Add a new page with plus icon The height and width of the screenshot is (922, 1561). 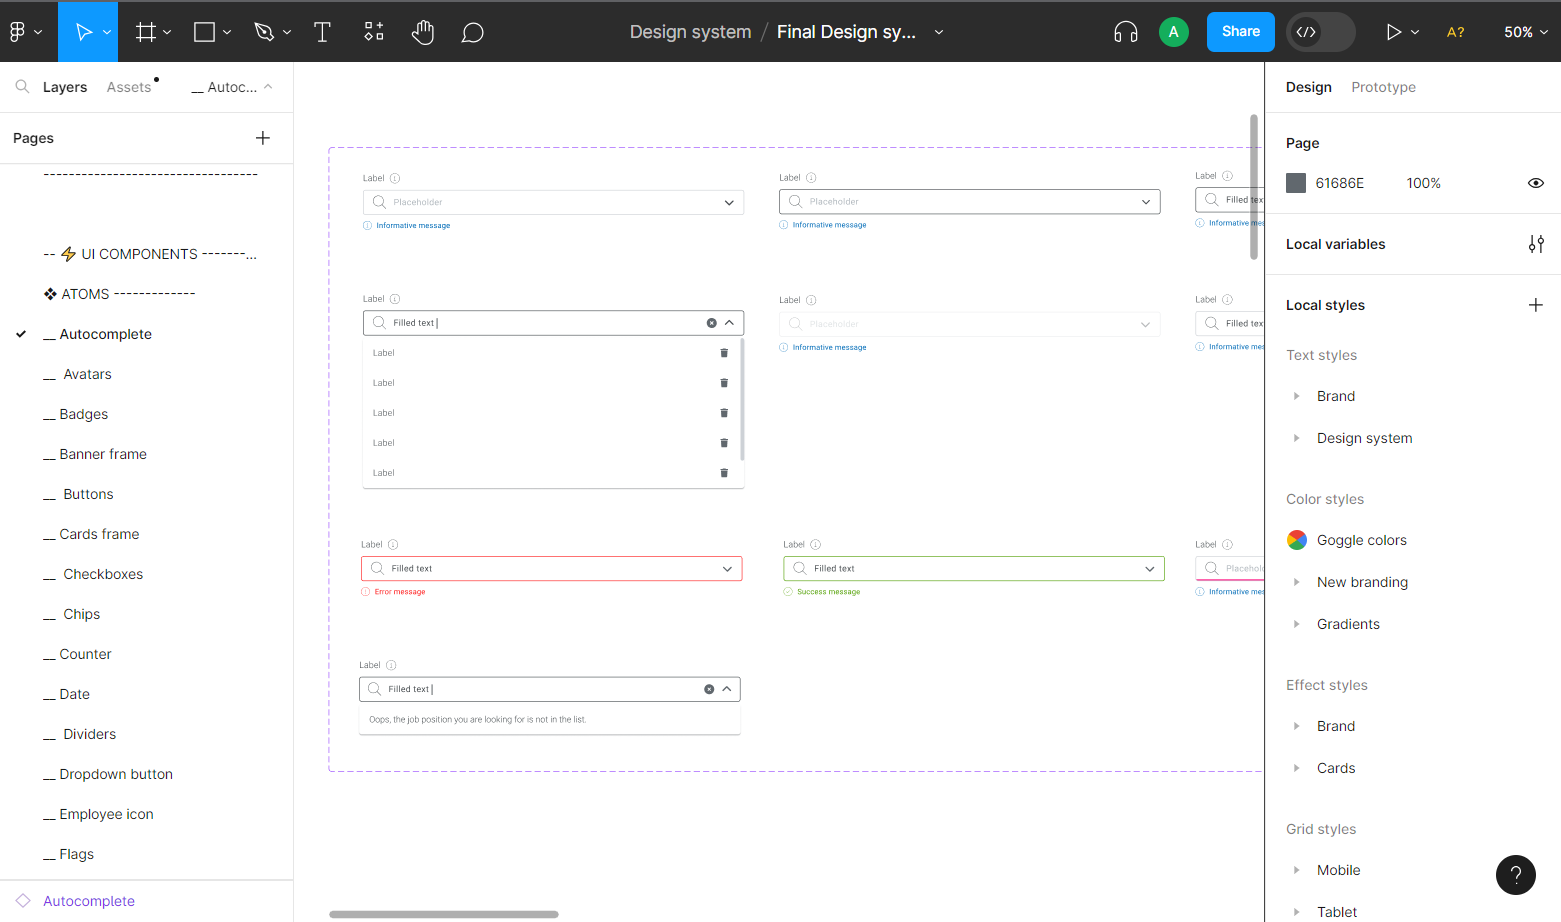pos(263,138)
